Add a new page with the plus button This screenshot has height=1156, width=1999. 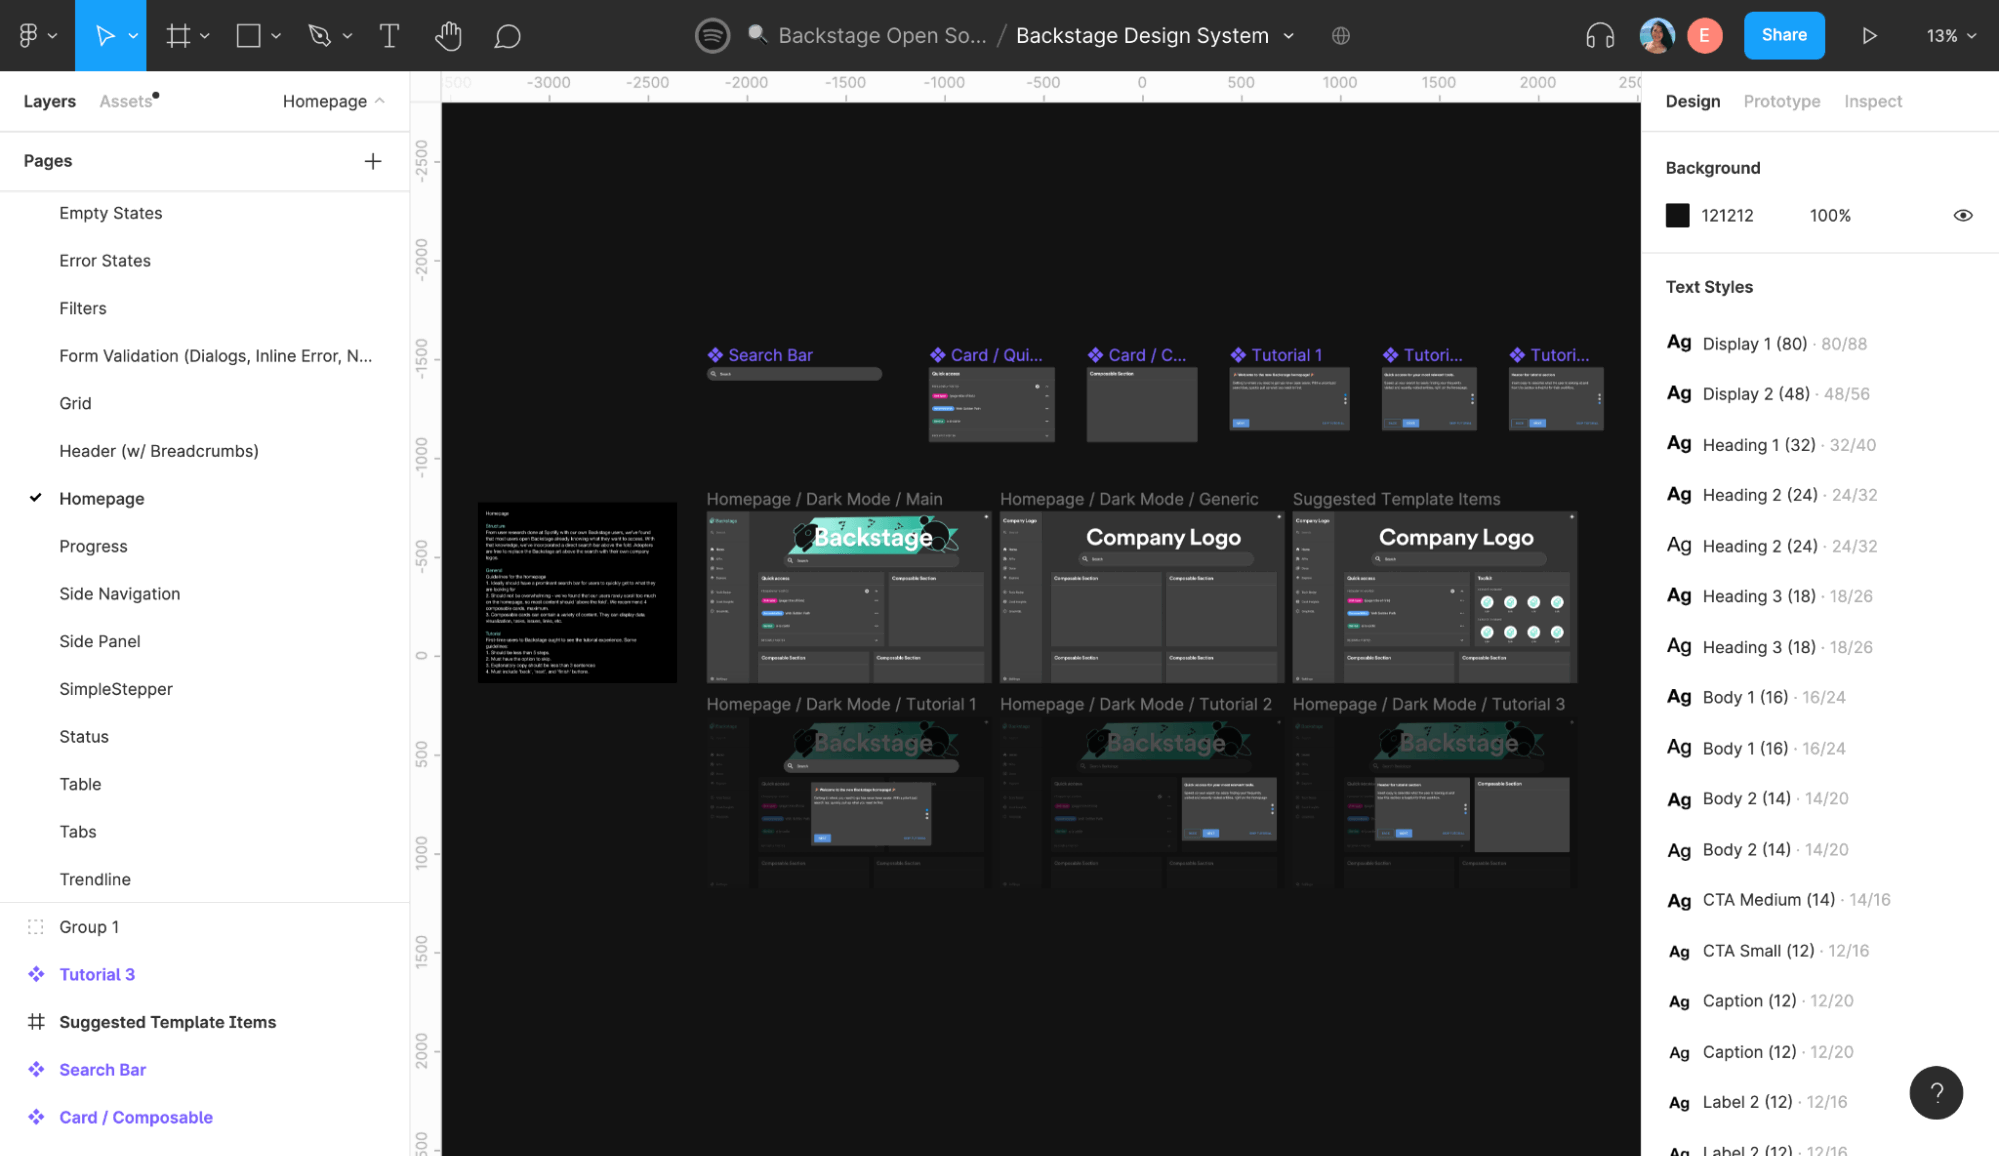click(x=372, y=160)
